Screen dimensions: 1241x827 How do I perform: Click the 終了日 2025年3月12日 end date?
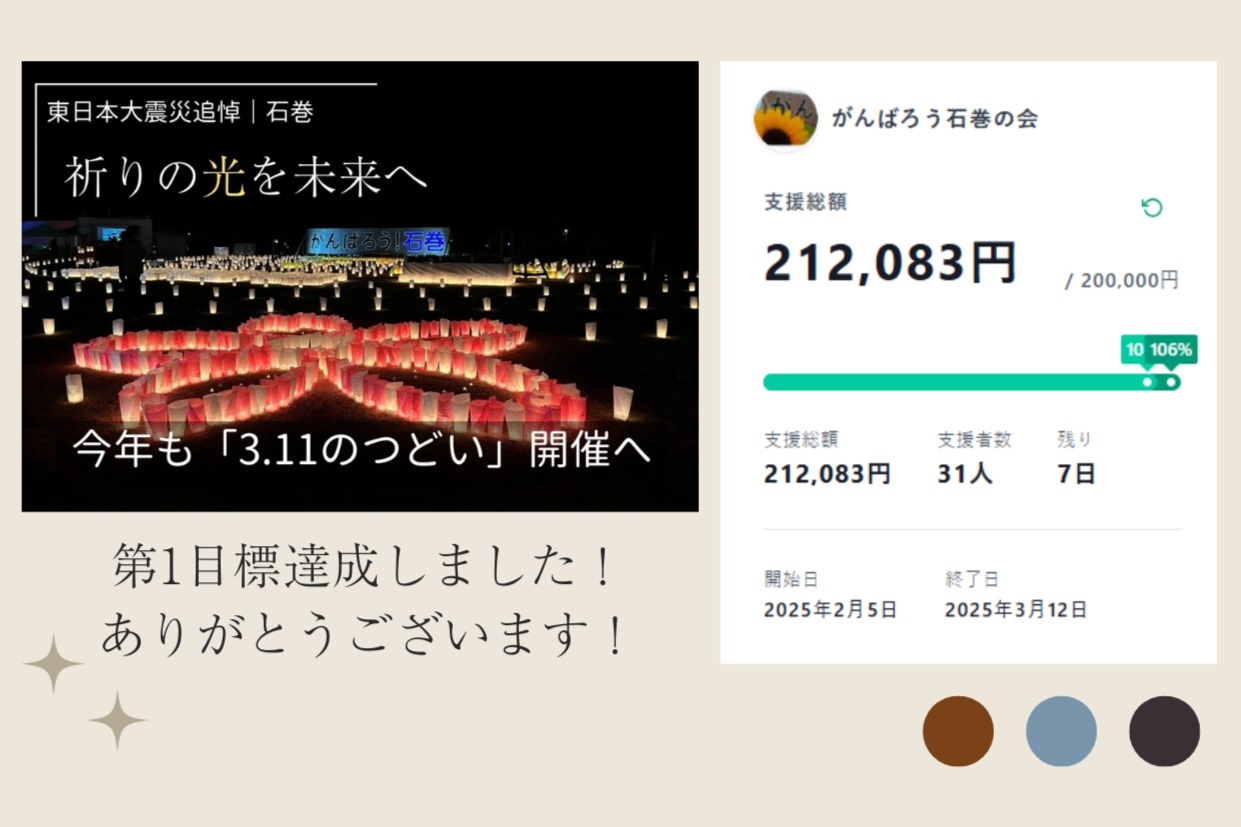click(x=1017, y=608)
